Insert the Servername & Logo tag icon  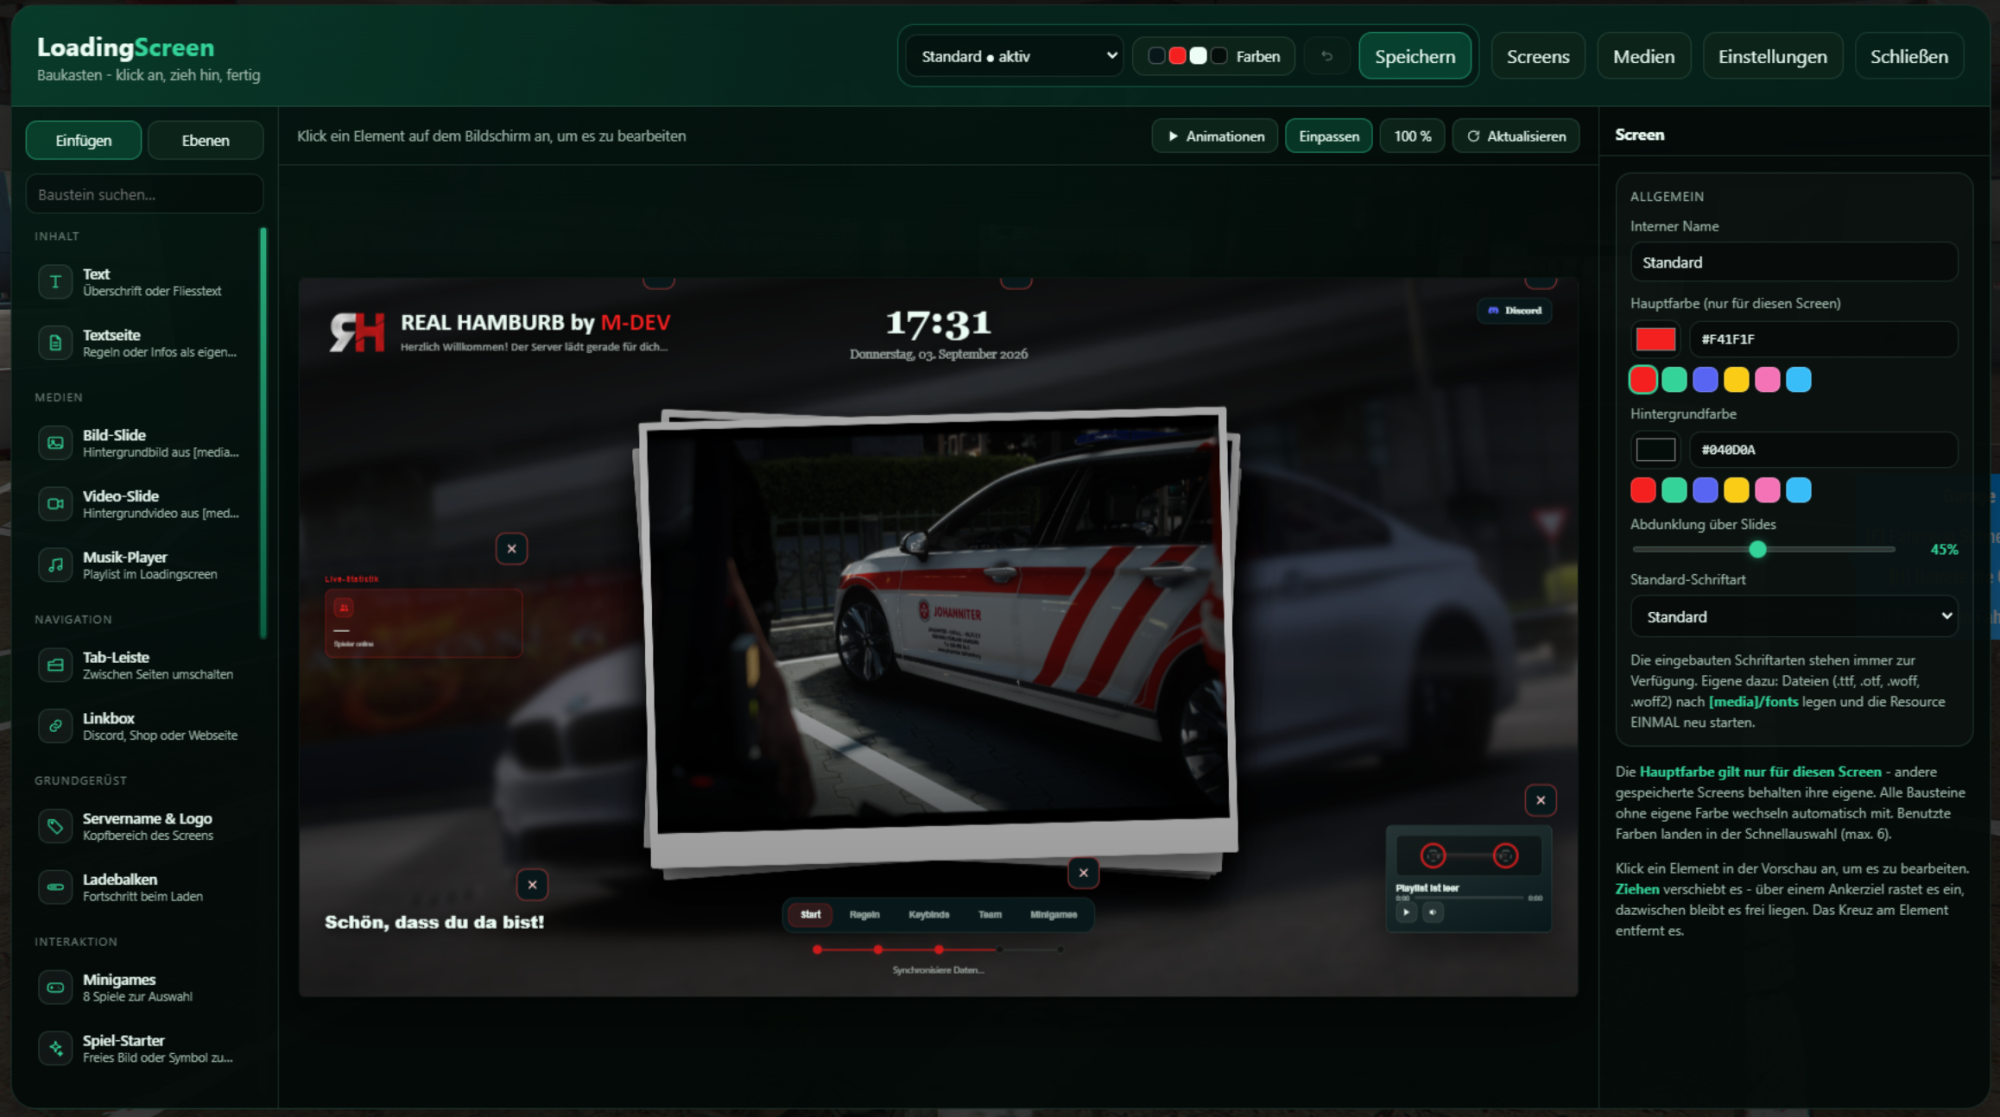[x=55, y=826]
